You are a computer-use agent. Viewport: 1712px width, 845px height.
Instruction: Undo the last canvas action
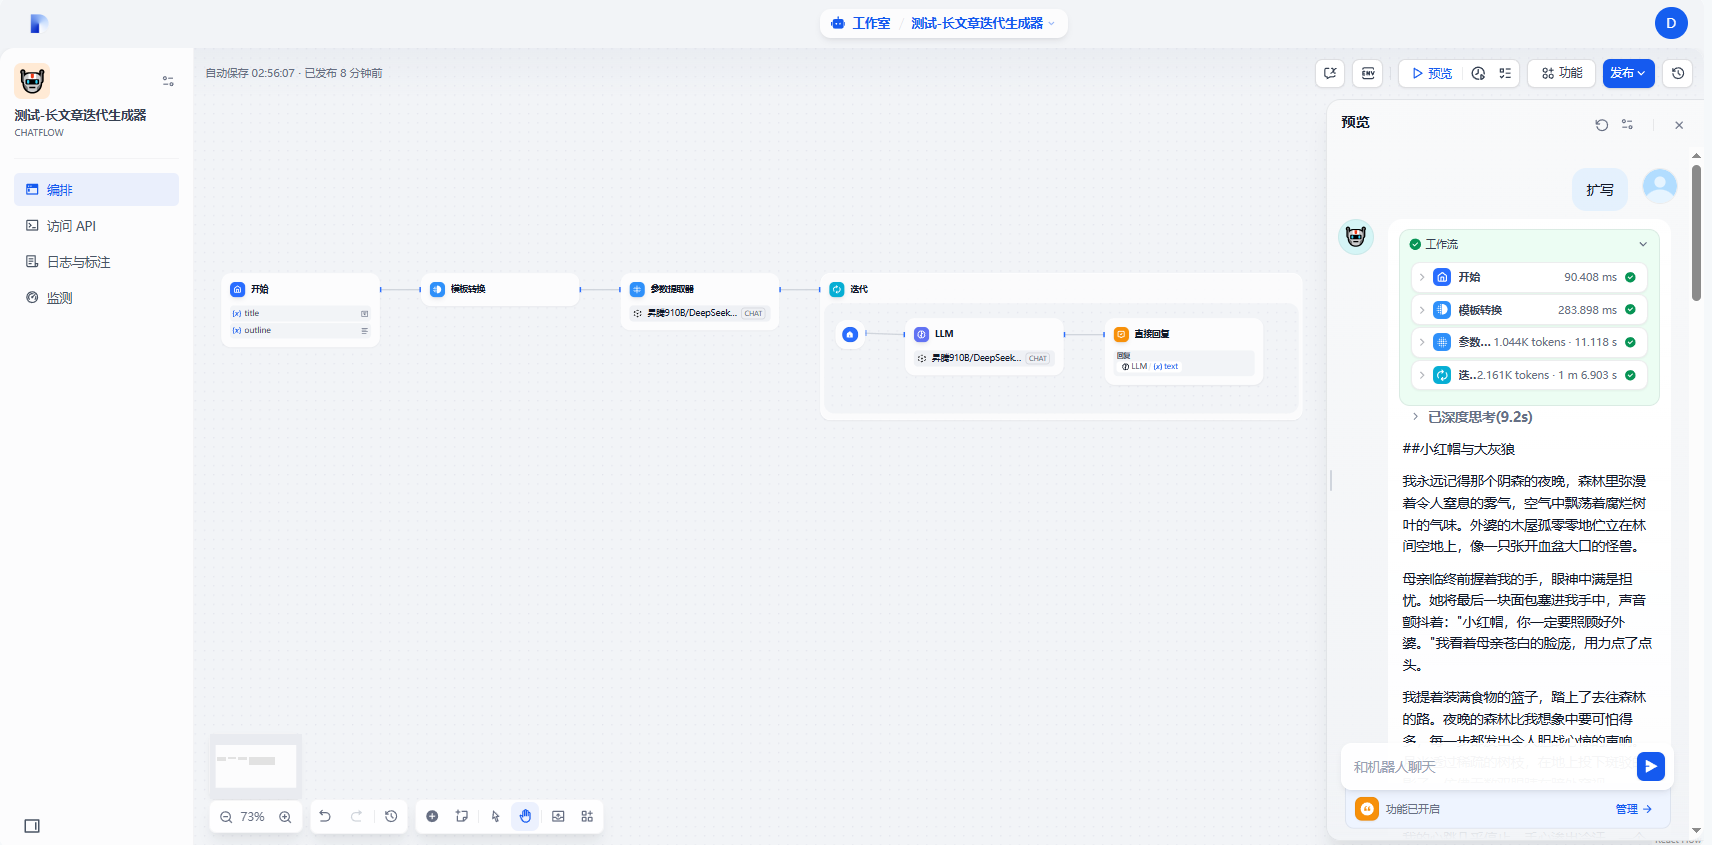pyautogui.click(x=325, y=816)
